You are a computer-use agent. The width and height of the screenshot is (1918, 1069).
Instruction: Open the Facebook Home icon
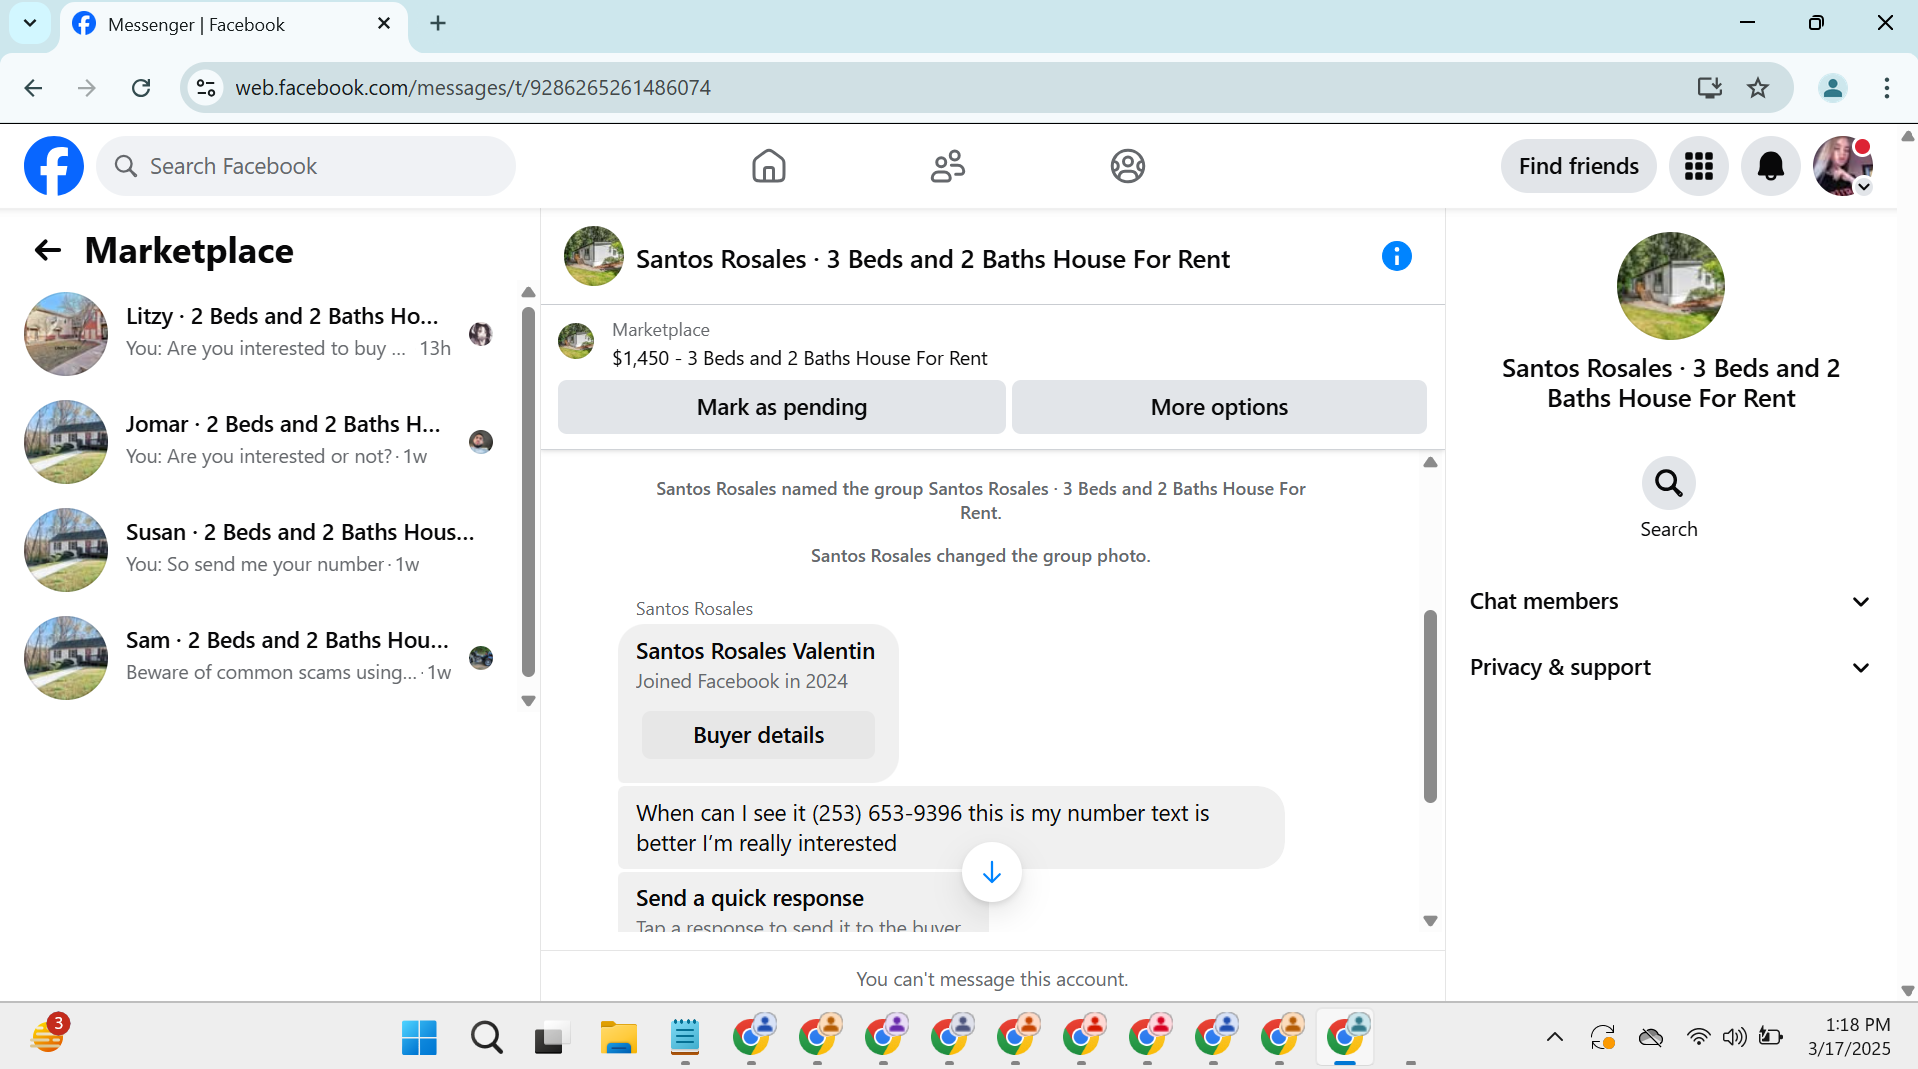click(769, 166)
